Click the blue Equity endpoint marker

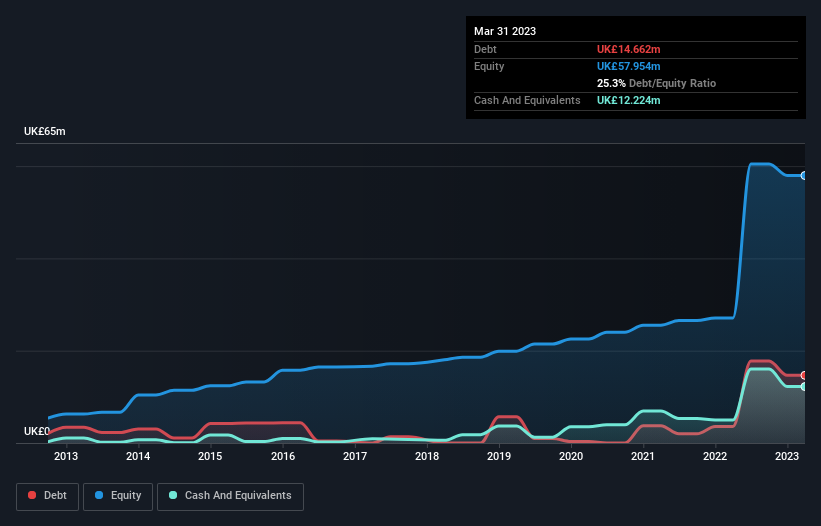point(803,176)
